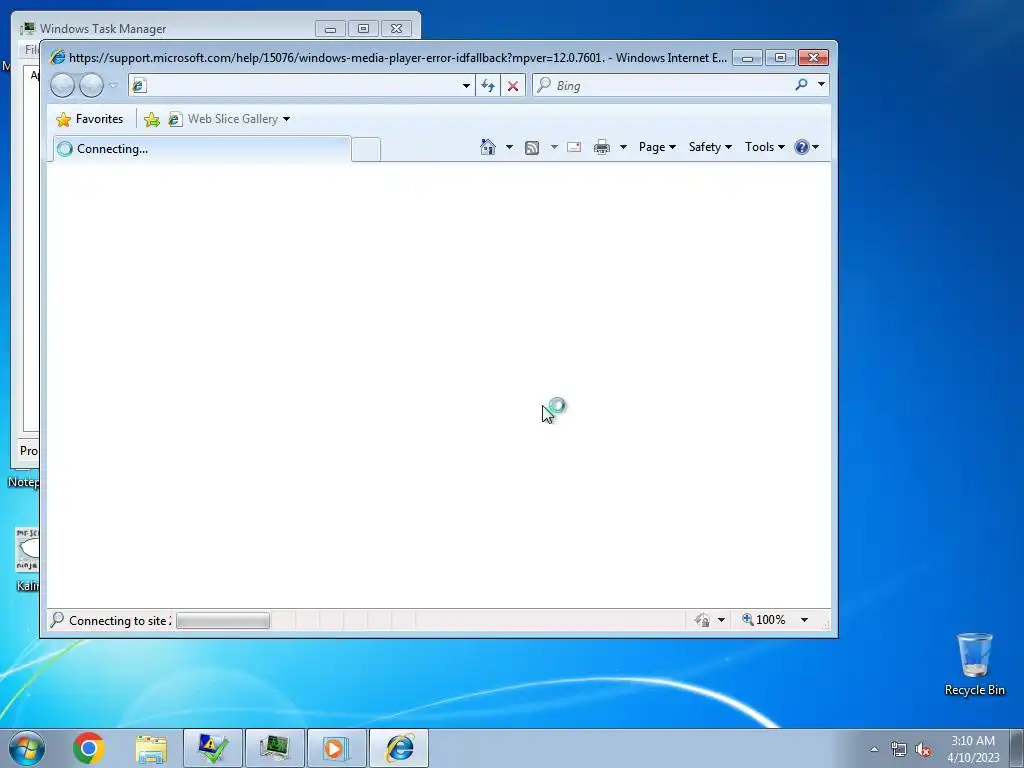Open the Page menu
Viewport: 1024px width, 768px height.
657,147
